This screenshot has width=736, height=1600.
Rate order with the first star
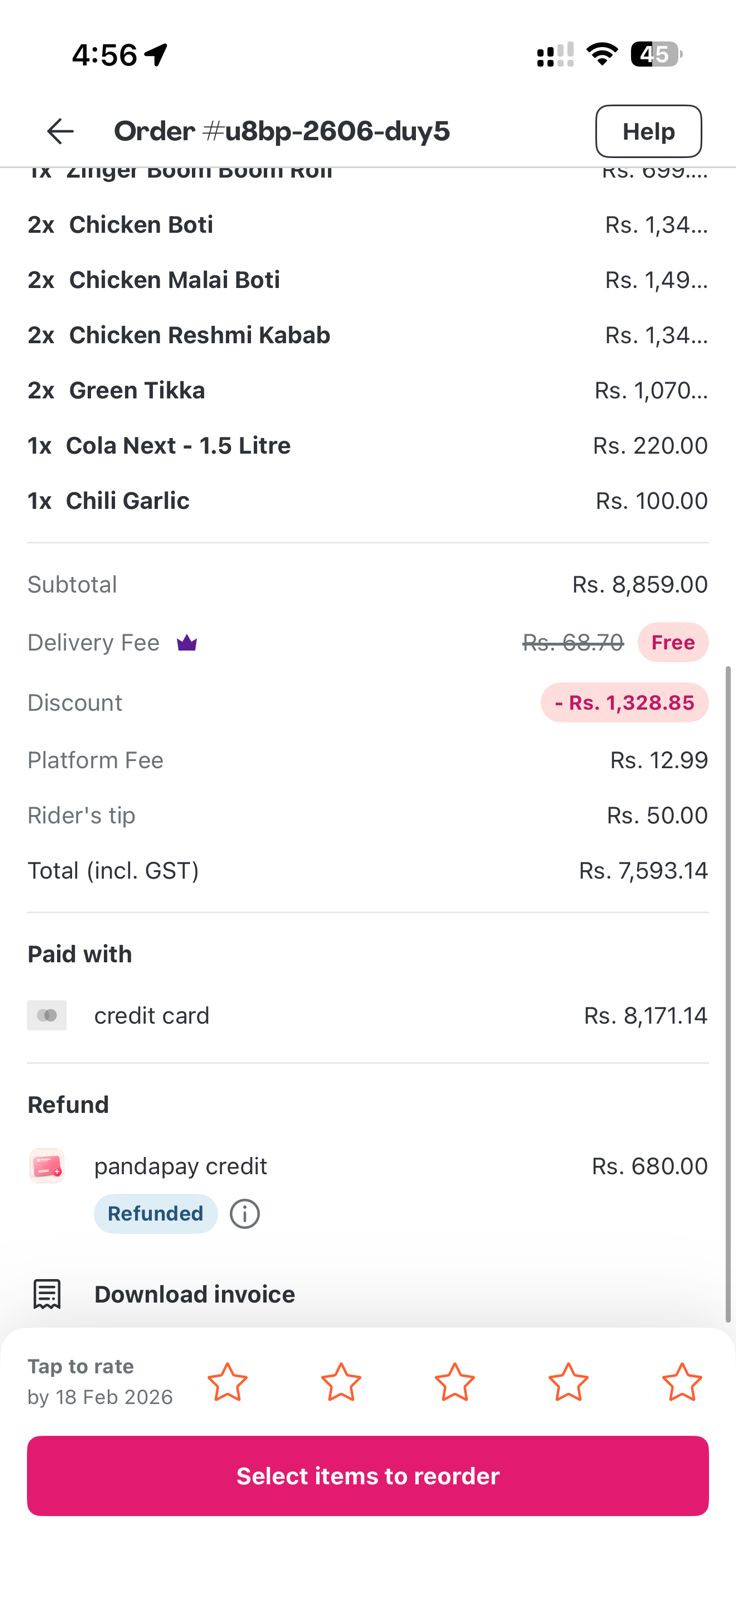[227, 1382]
